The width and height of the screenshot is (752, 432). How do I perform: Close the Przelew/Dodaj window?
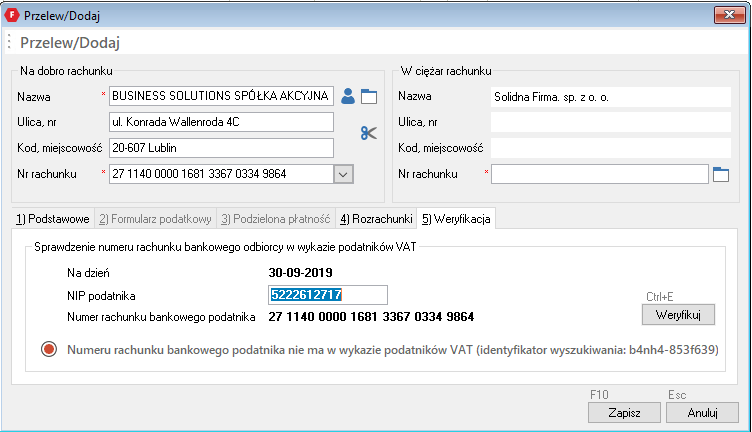pos(727,15)
